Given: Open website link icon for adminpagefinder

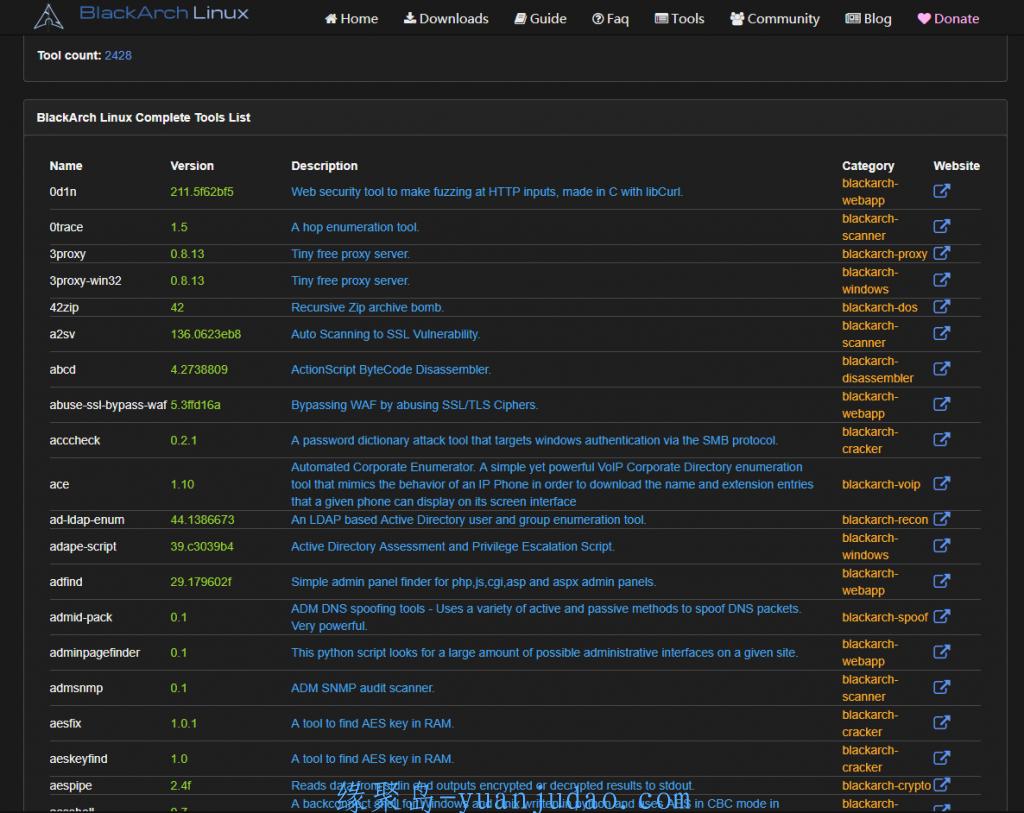Looking at the screenshot, I should (x=941, y=652).
